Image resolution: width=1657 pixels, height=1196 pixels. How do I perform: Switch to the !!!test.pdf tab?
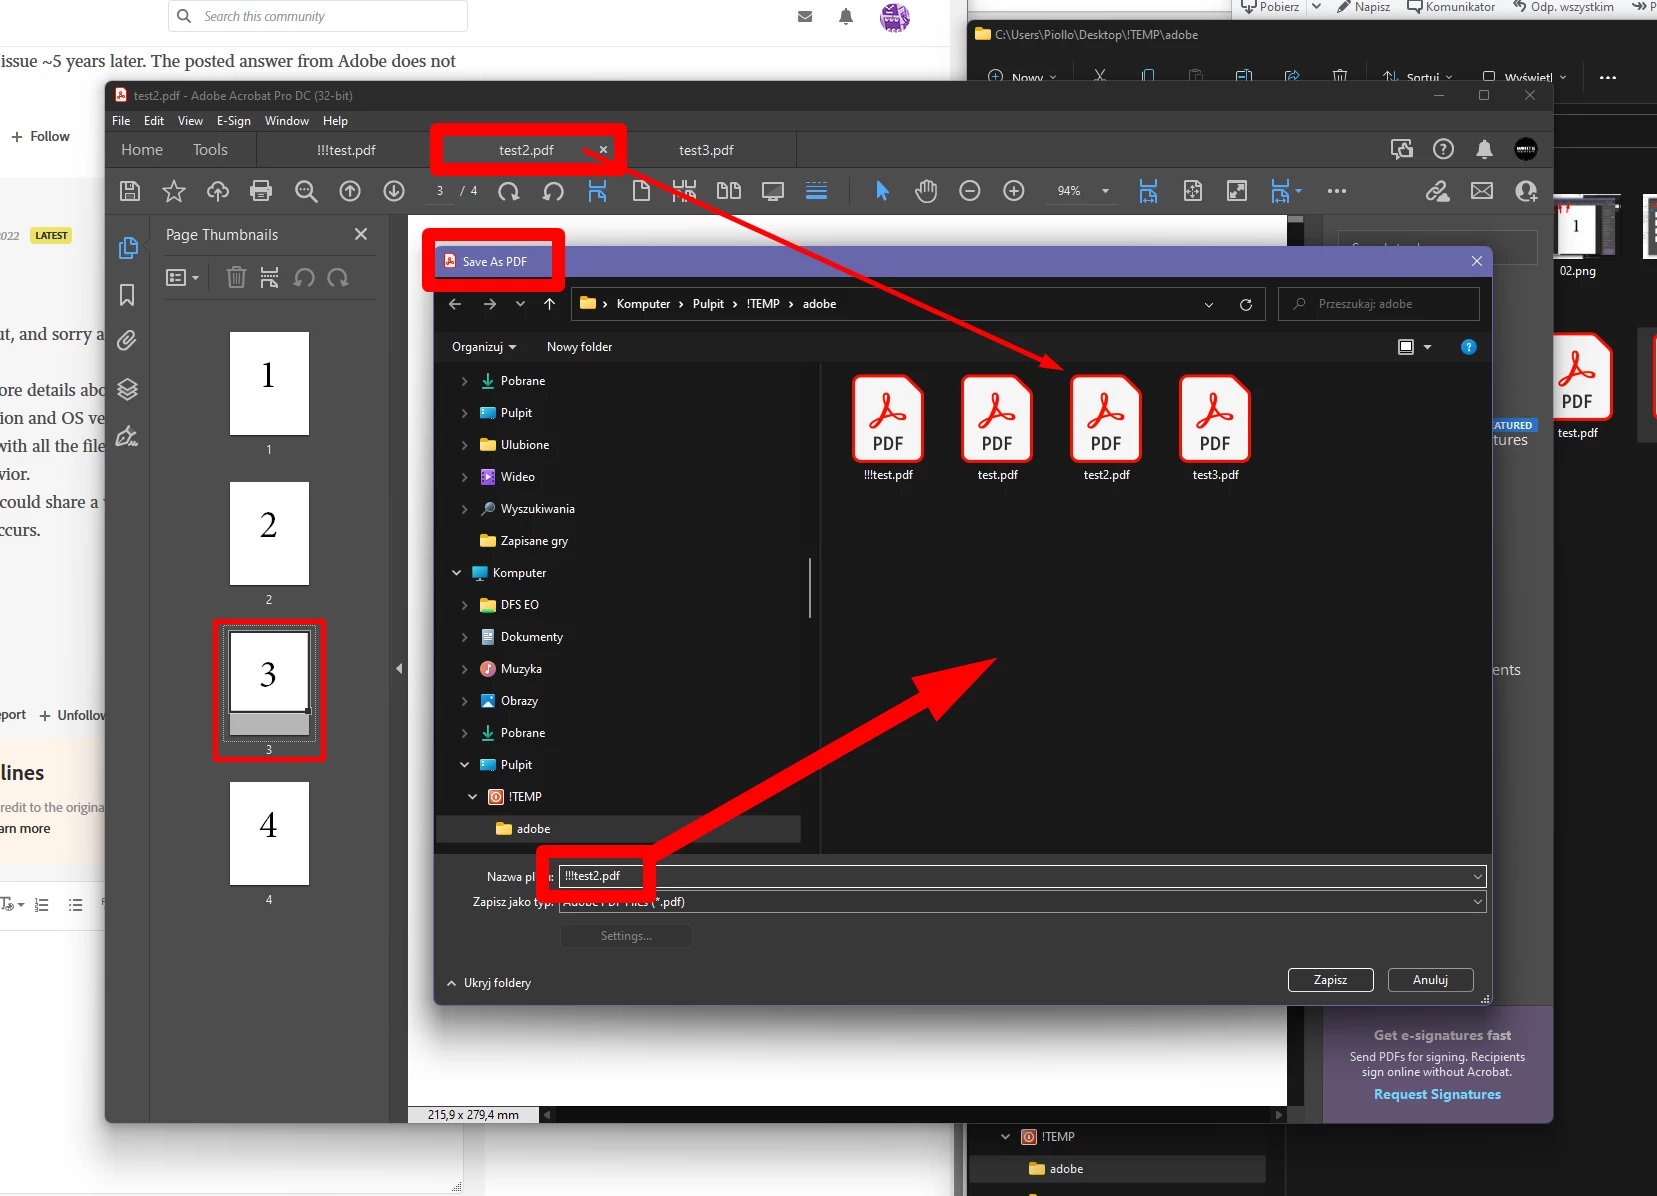coord(346,150)
